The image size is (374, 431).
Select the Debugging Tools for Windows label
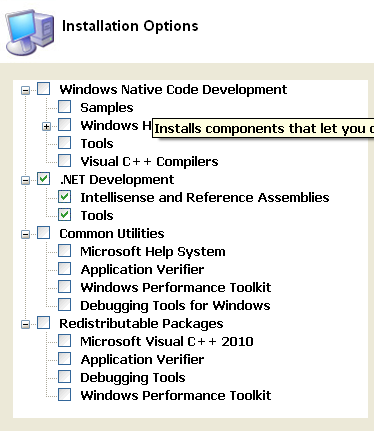click(175, 306)
